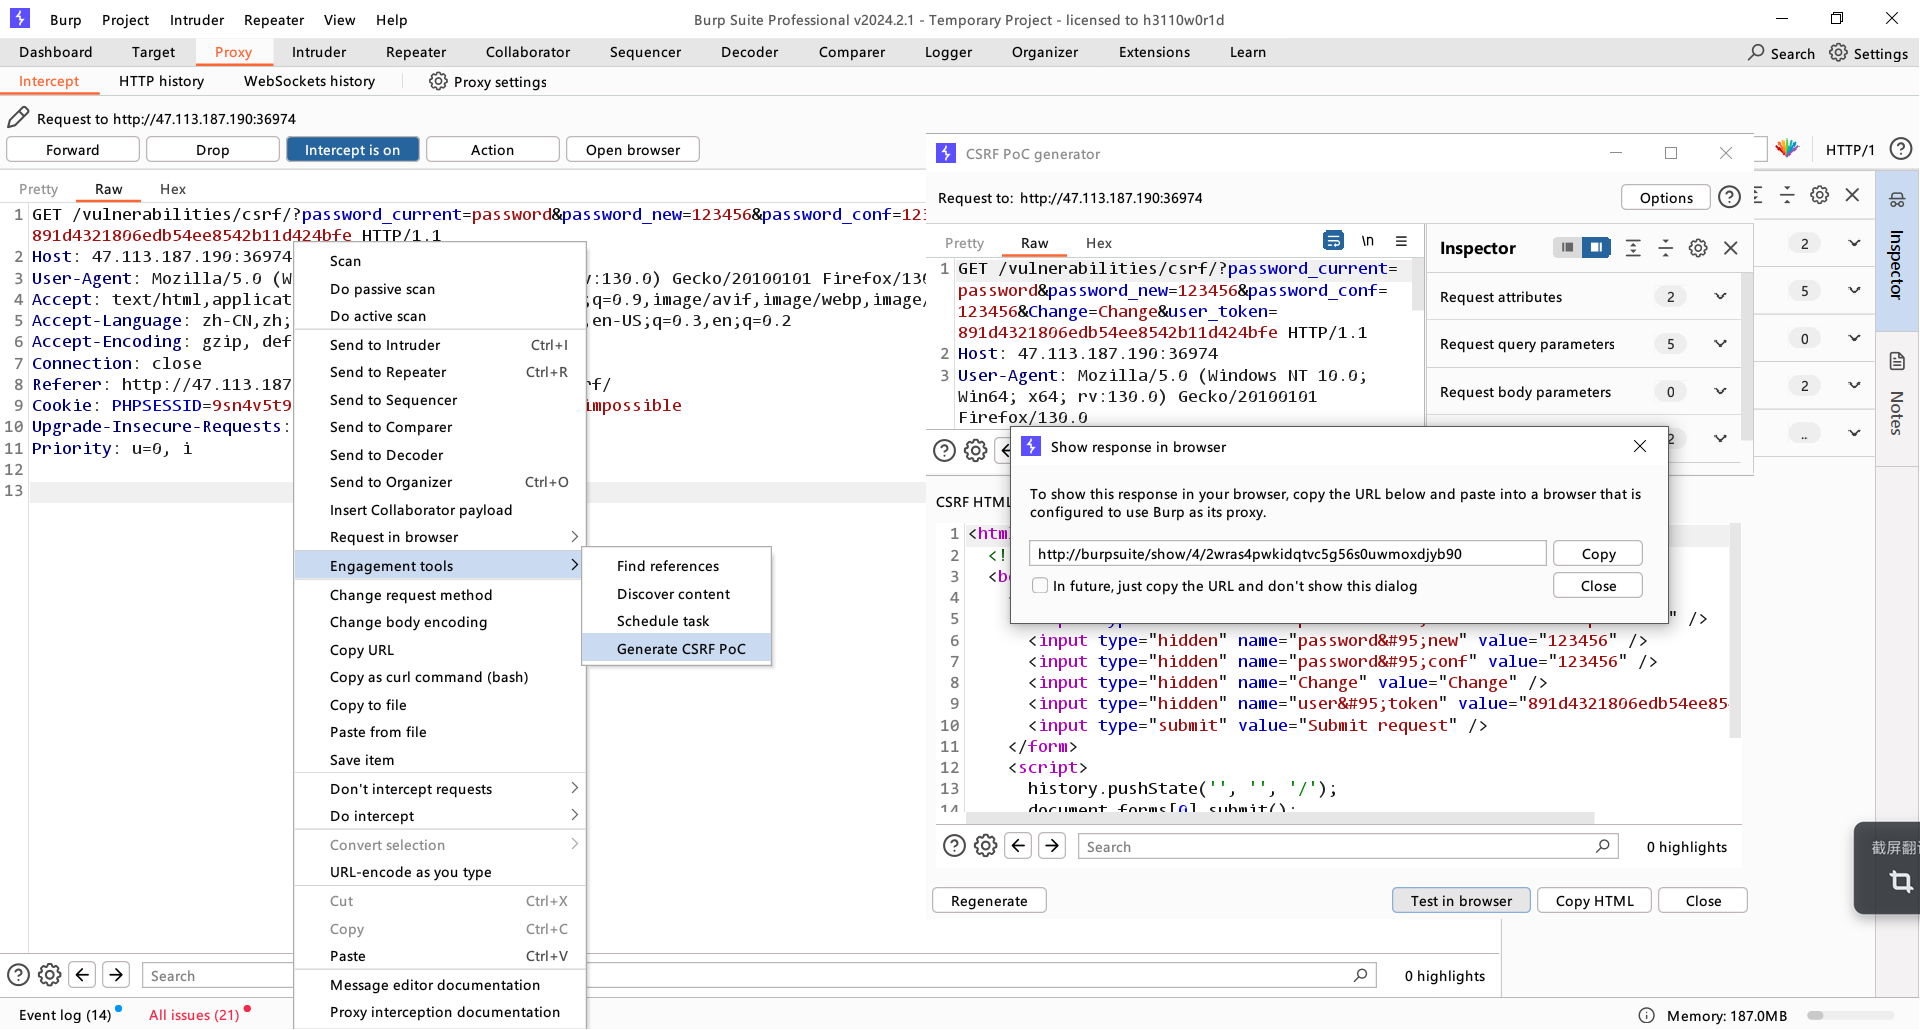This screenshot has width=1920, height=1030.
Task: Open Proxy settings gear
Action: [x=438, y=81]
